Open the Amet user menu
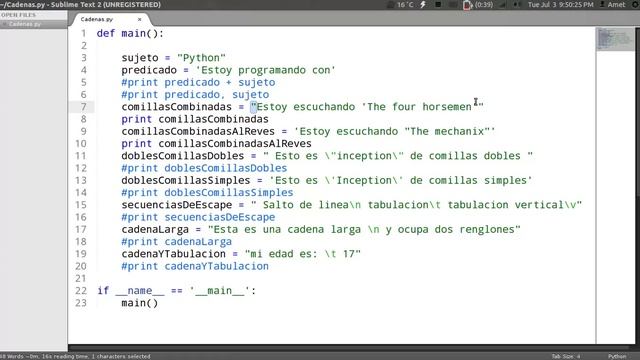This screenshot has width=640, height=360. [x=612, y=5]
